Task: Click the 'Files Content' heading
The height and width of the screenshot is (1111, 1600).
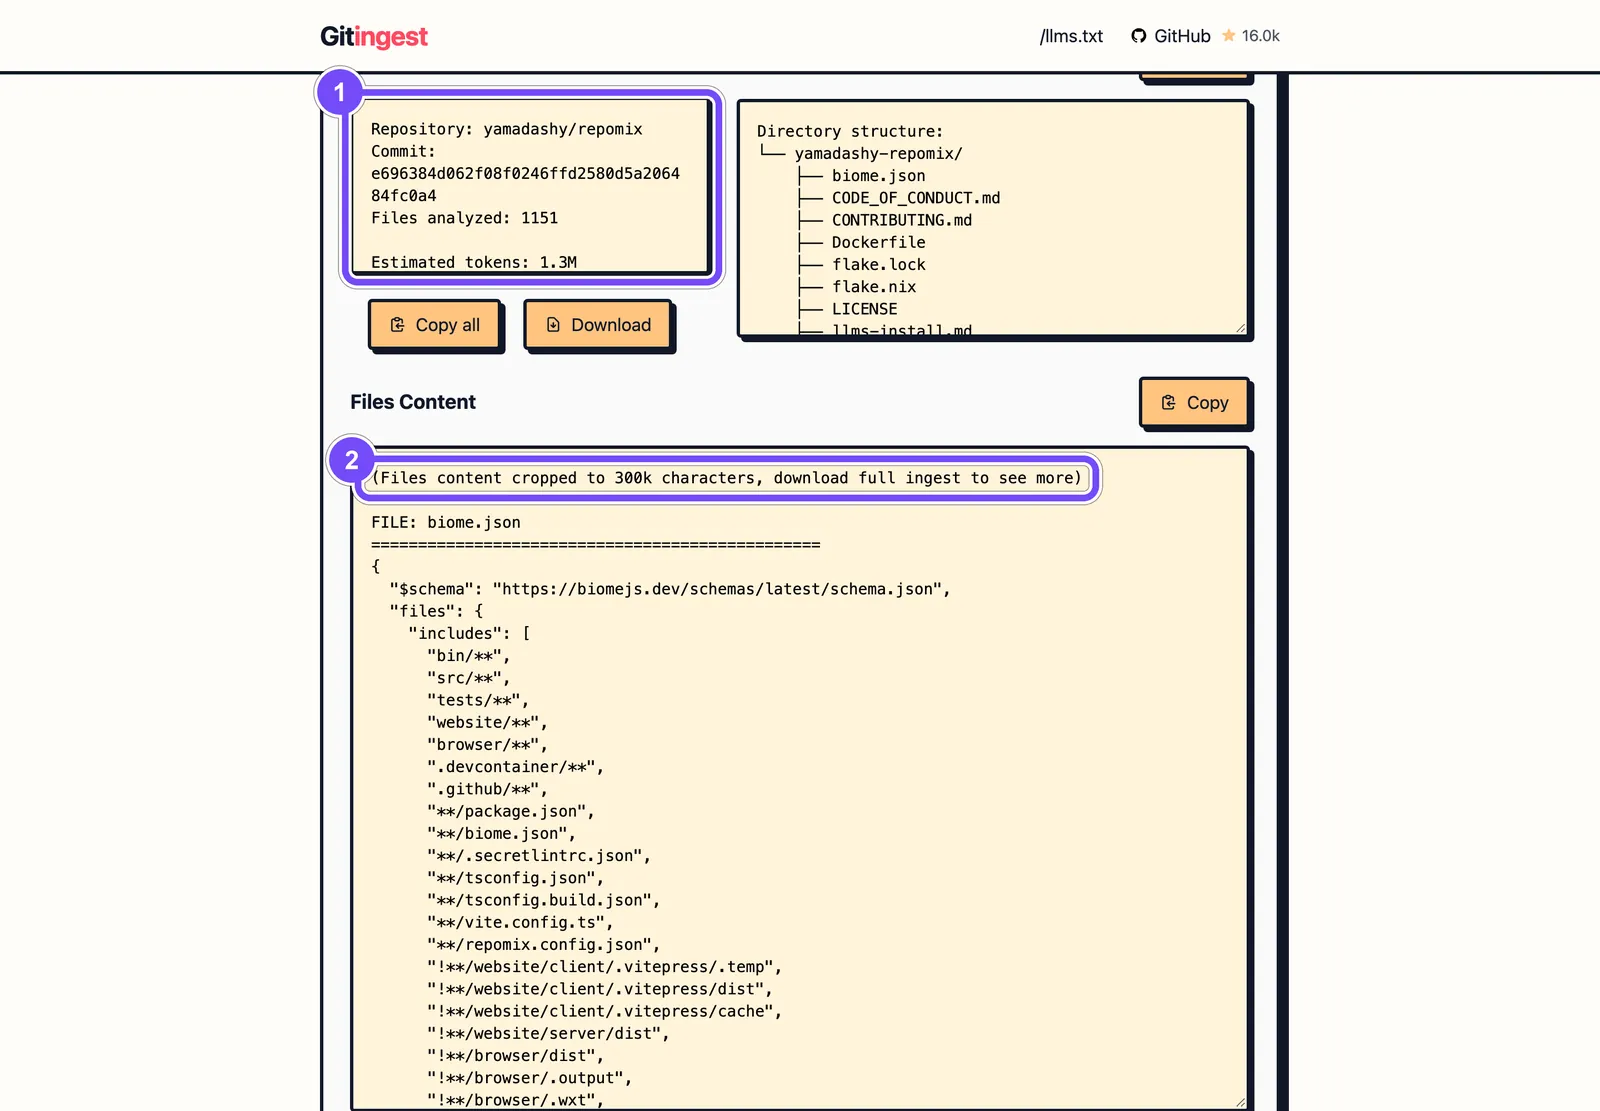Action: (x=413, y=402)
